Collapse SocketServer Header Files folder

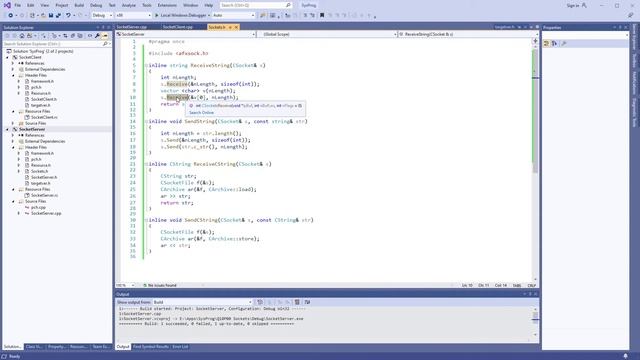pos(13,147)
